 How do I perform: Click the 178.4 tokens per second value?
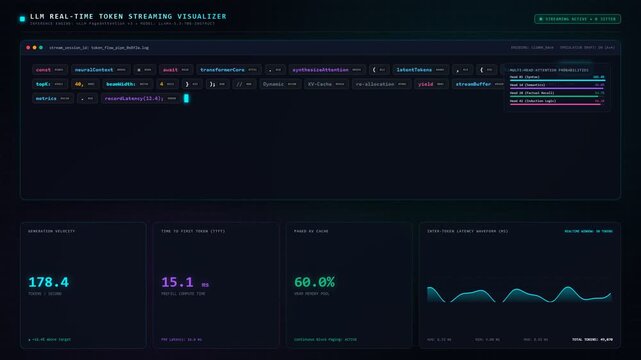click(49, 282)
